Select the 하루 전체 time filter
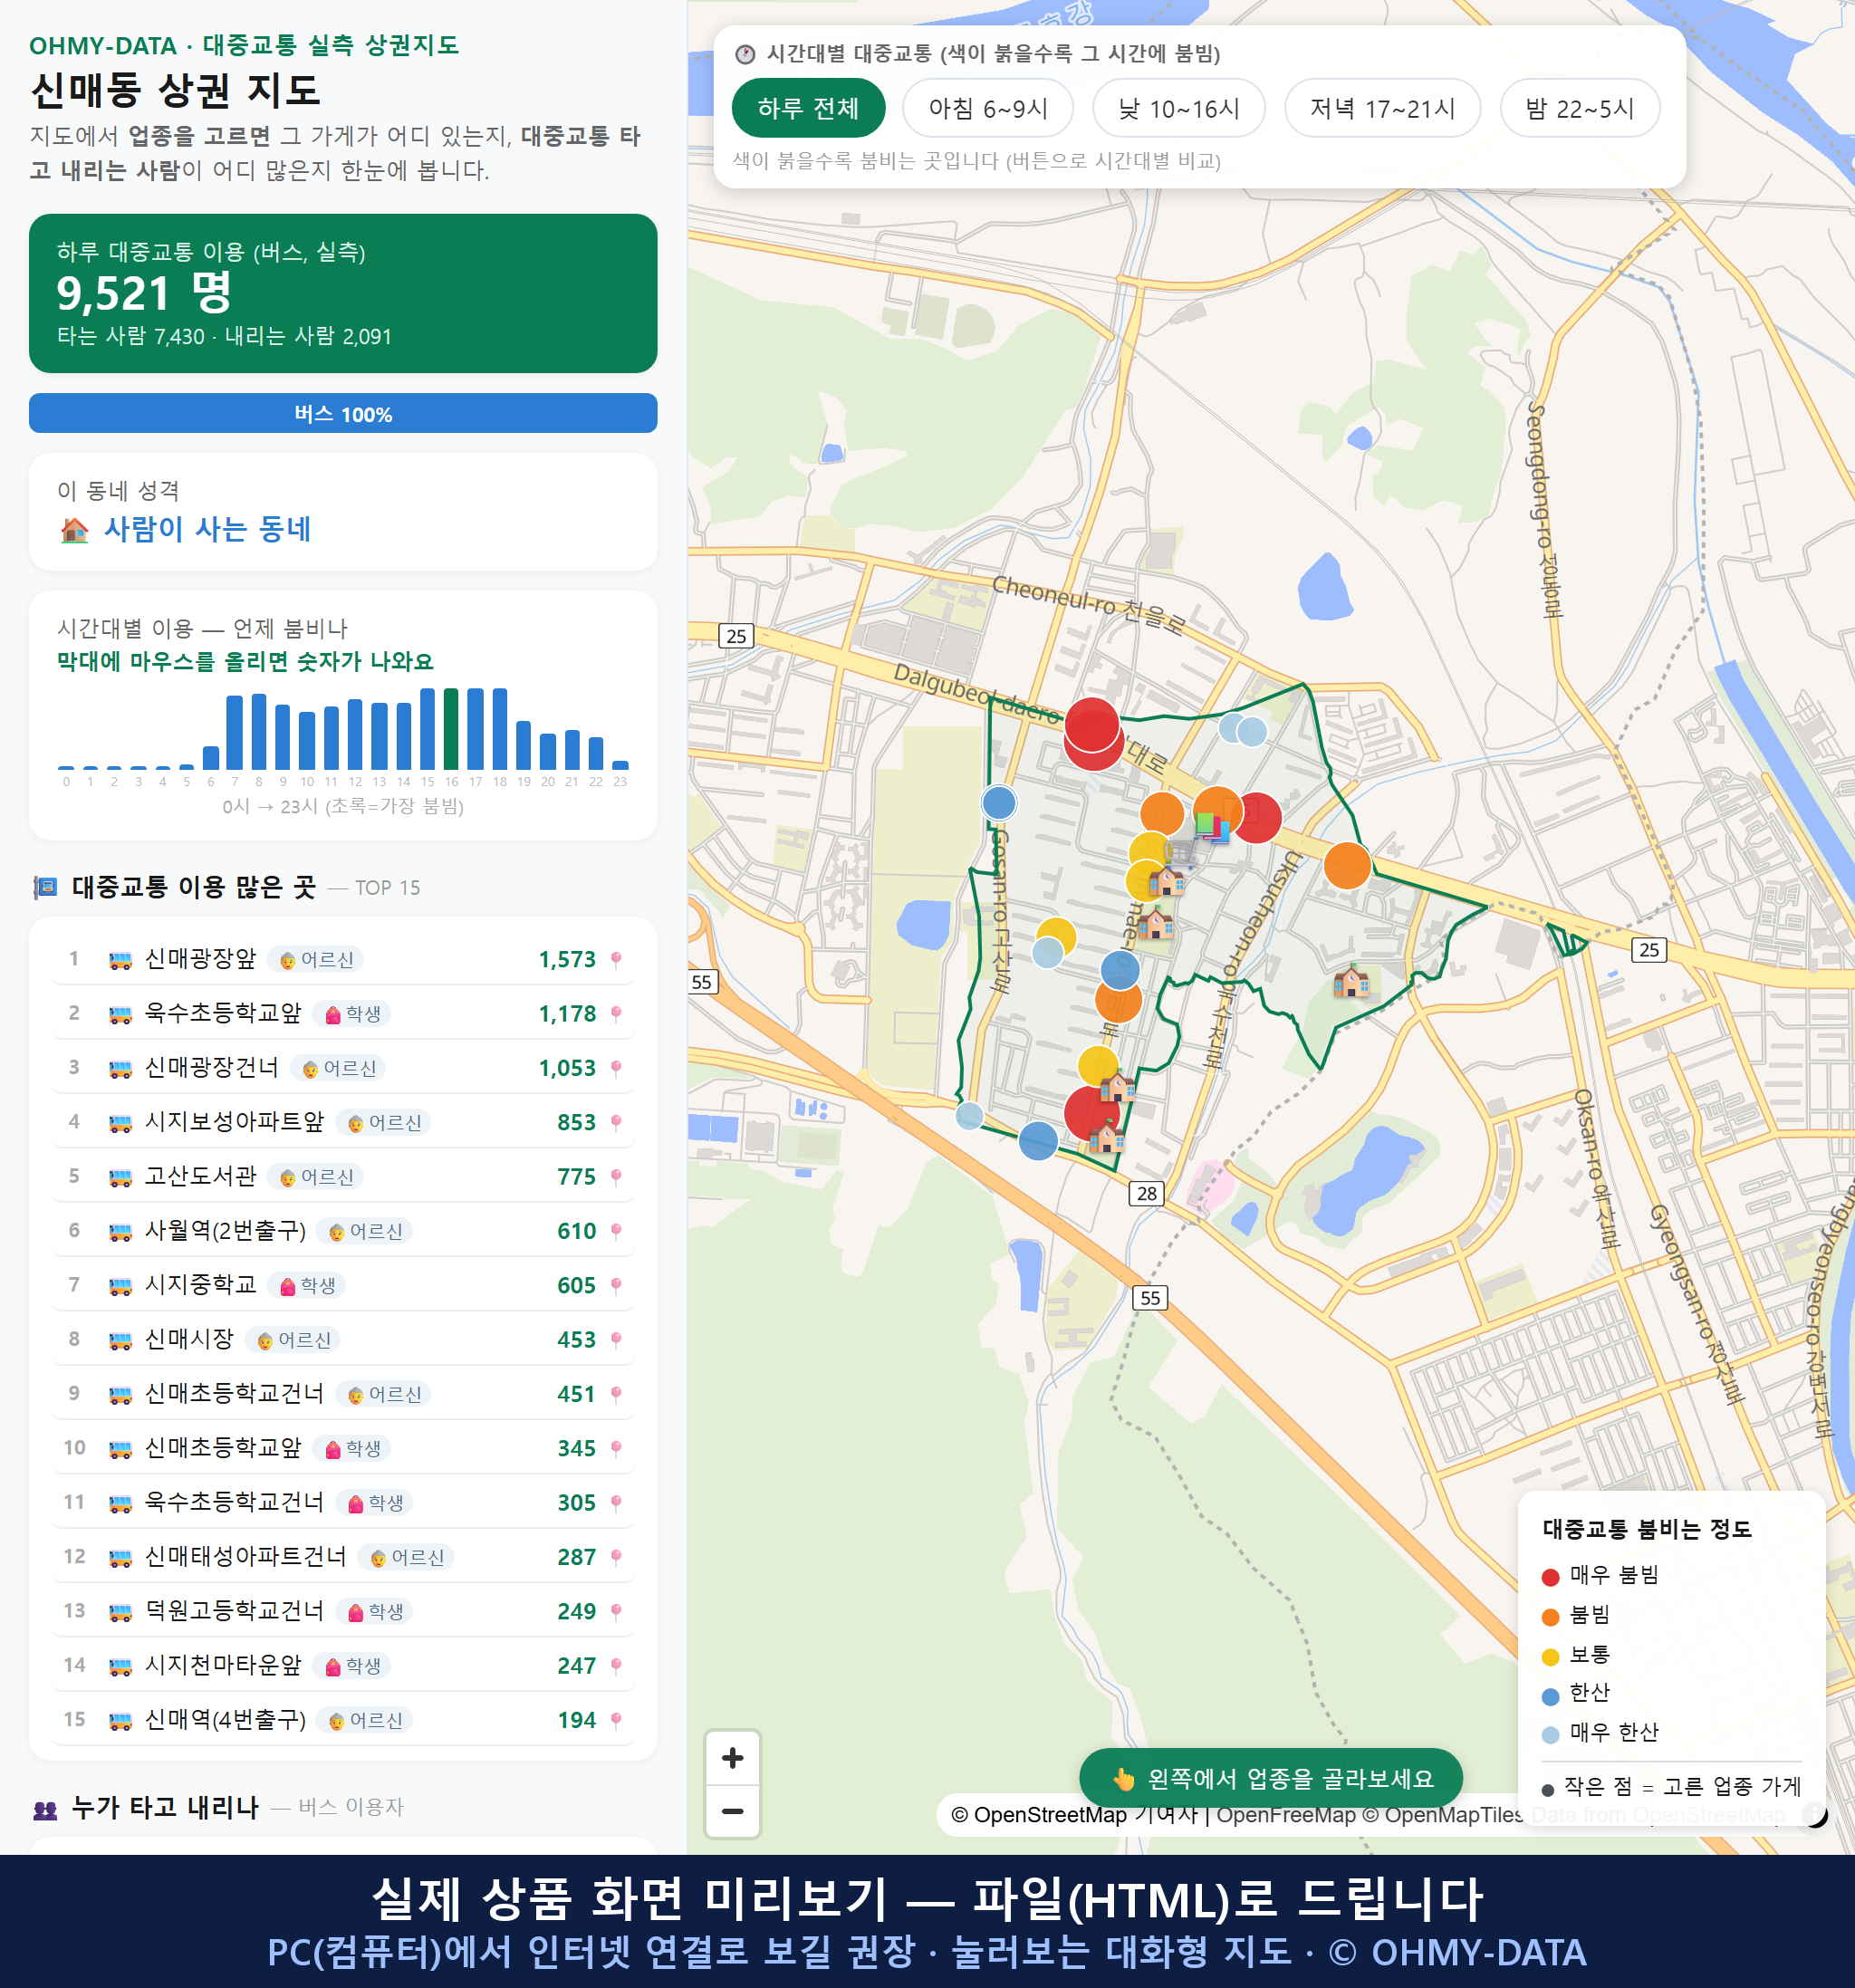 [x=808, y=108]
